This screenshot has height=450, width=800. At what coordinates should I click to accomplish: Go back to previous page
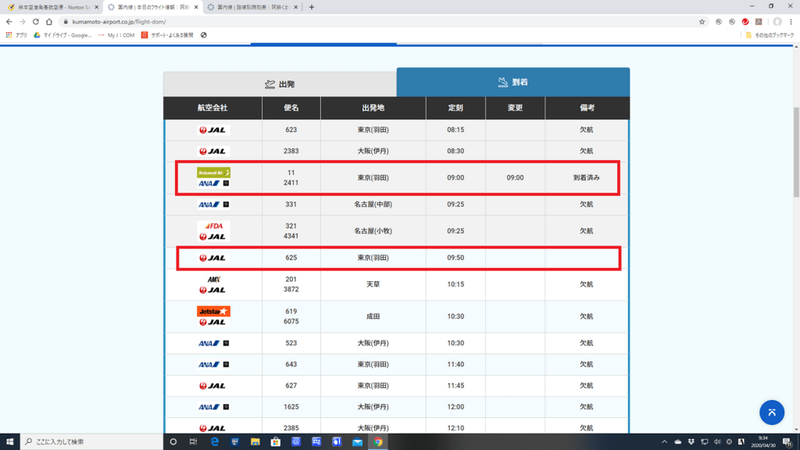[9, 22]
